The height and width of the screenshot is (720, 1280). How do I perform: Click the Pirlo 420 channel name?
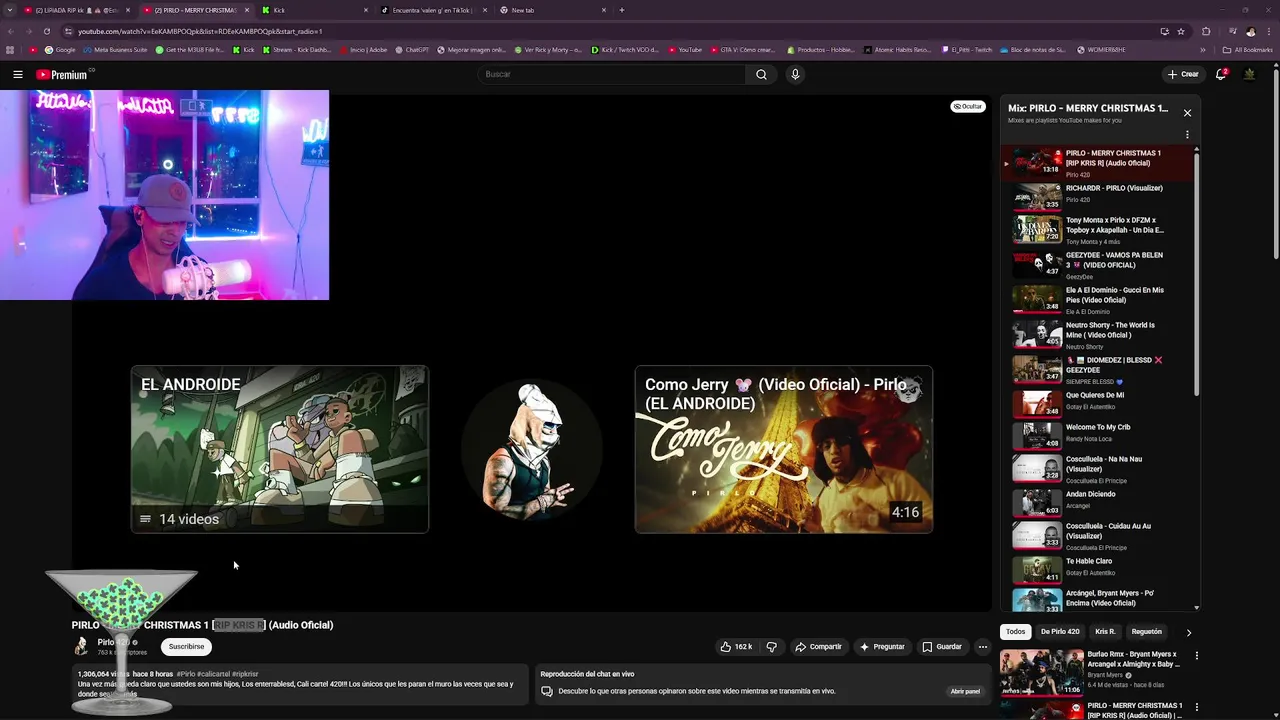(113, 642)
